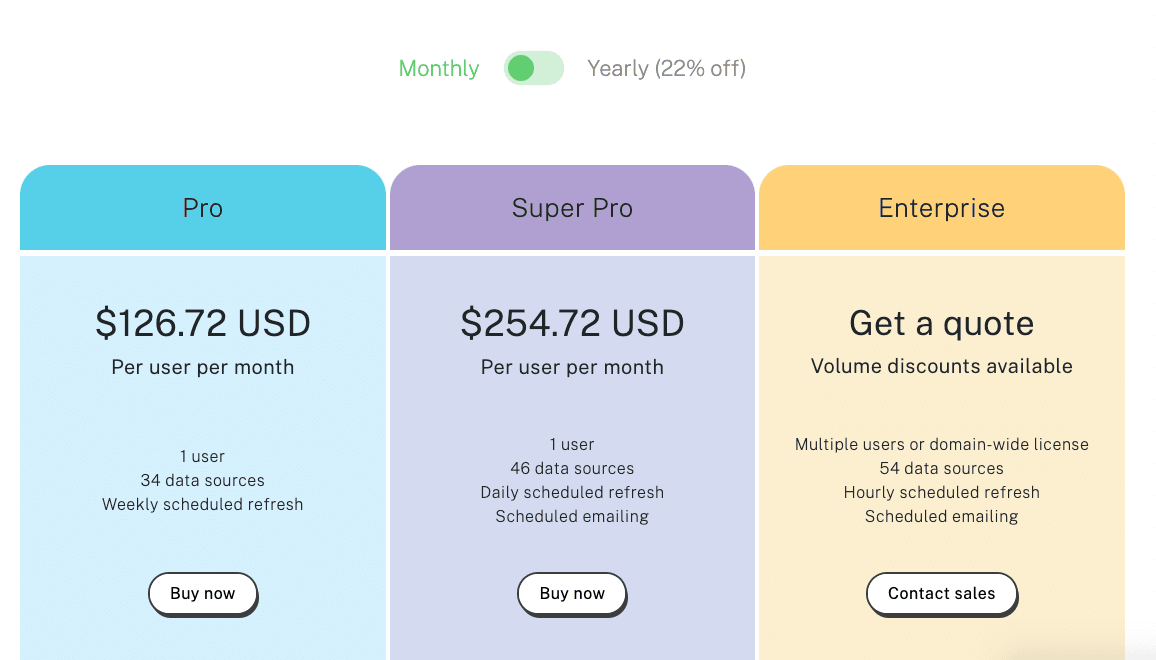Viewport: 1156px width, 660px height.
Task: Enable yearly billing with the green switch
Action: tap(533, 68)
